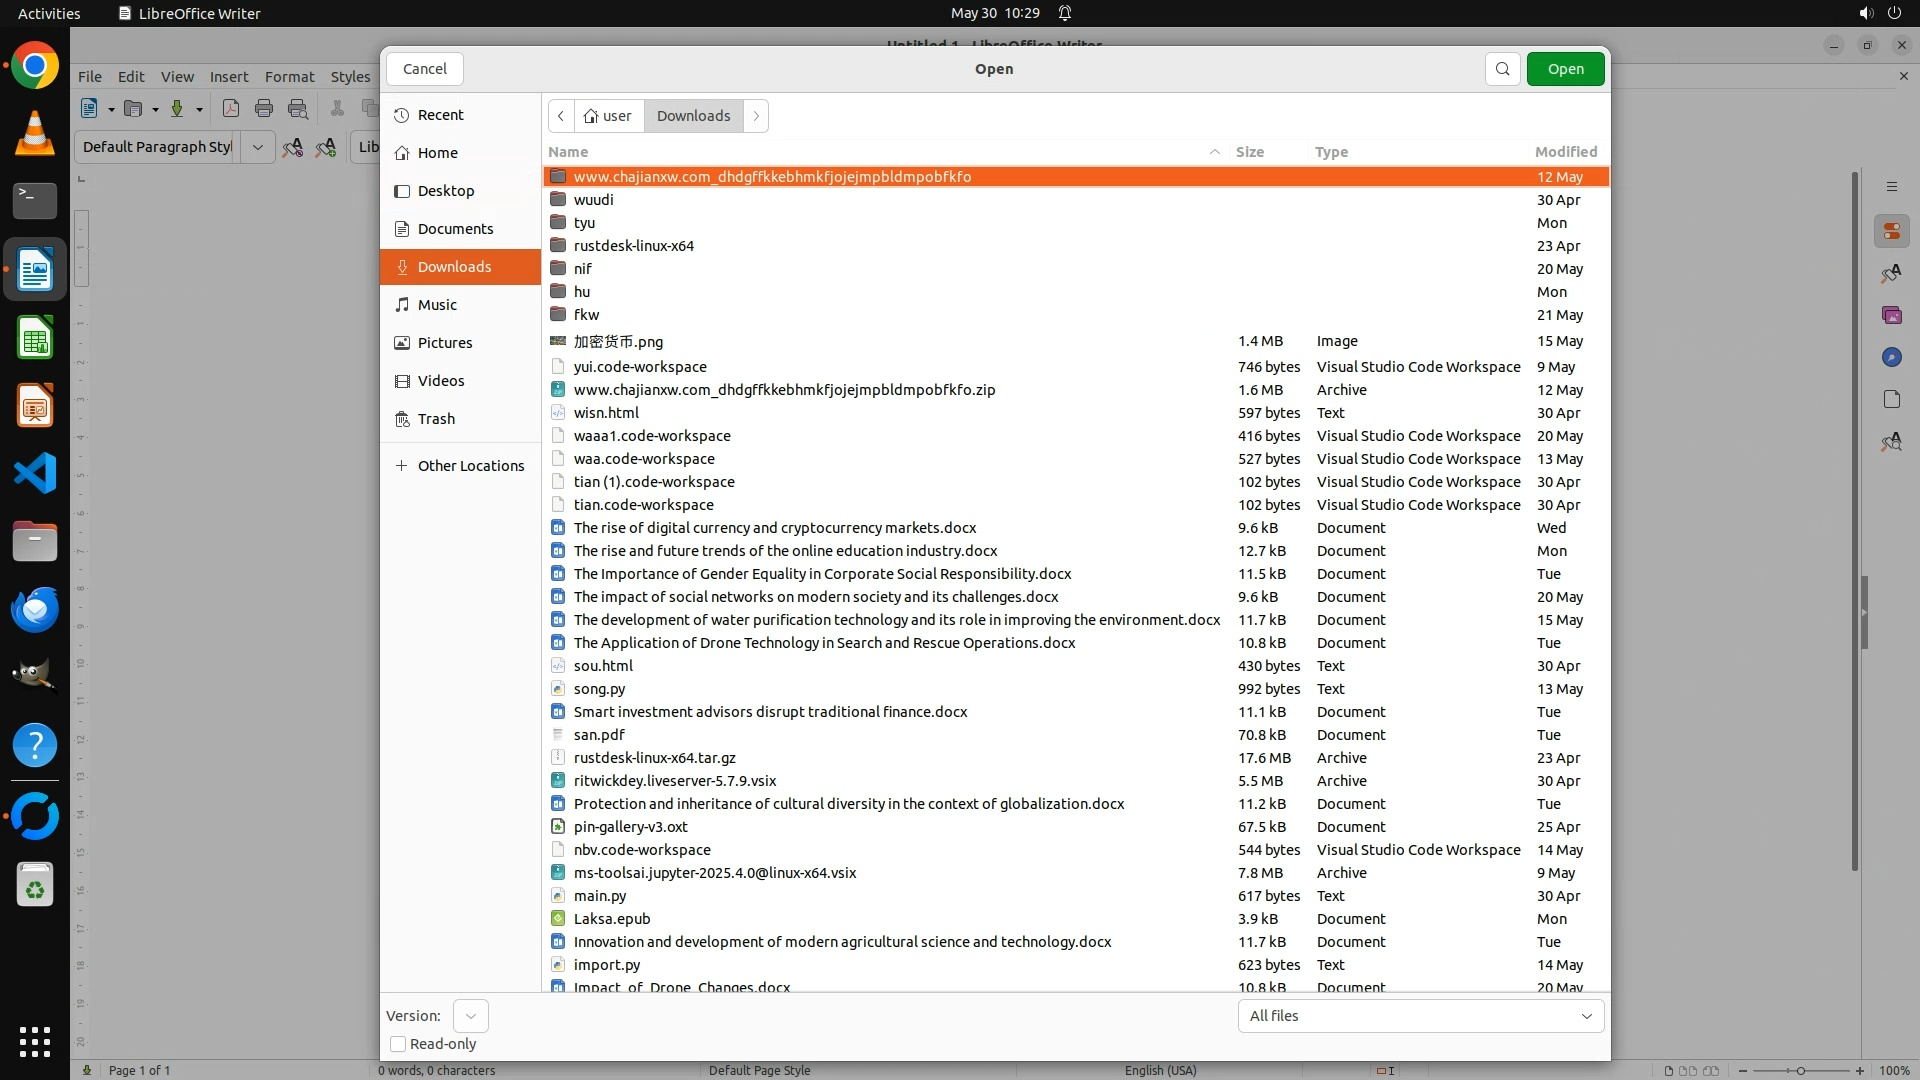Expand the Paragraph Style dropdown arrow
The image size is (1920, 1080).
coord(257,147)
